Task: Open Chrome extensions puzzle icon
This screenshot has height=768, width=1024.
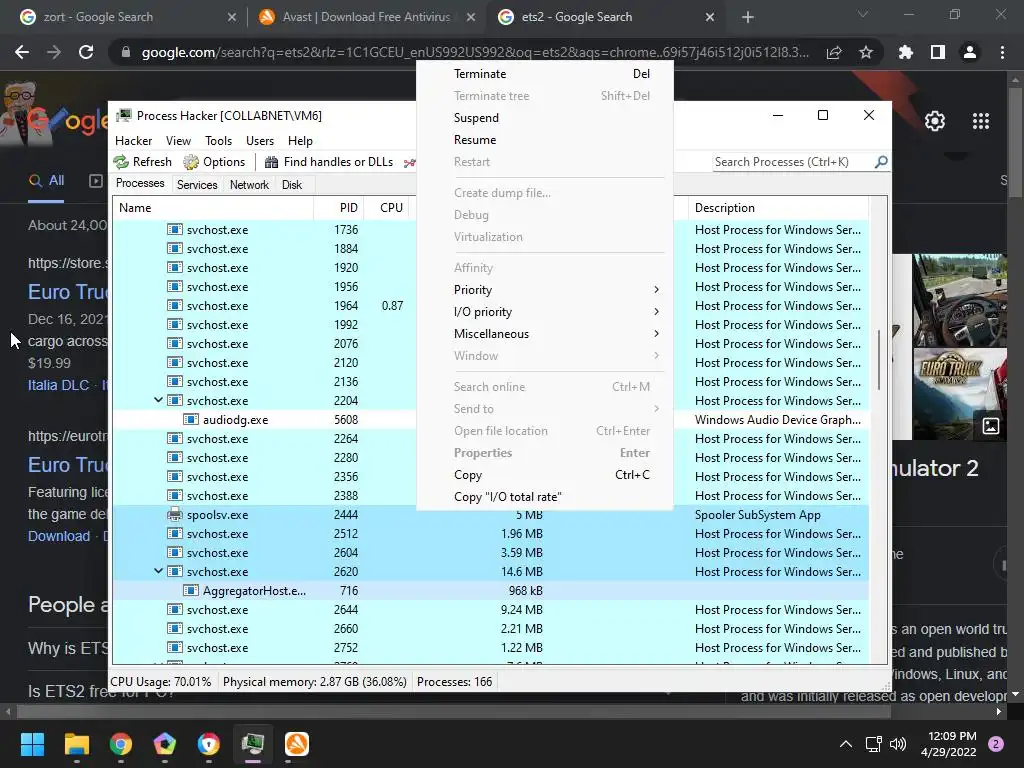Action: pos(906,52)
